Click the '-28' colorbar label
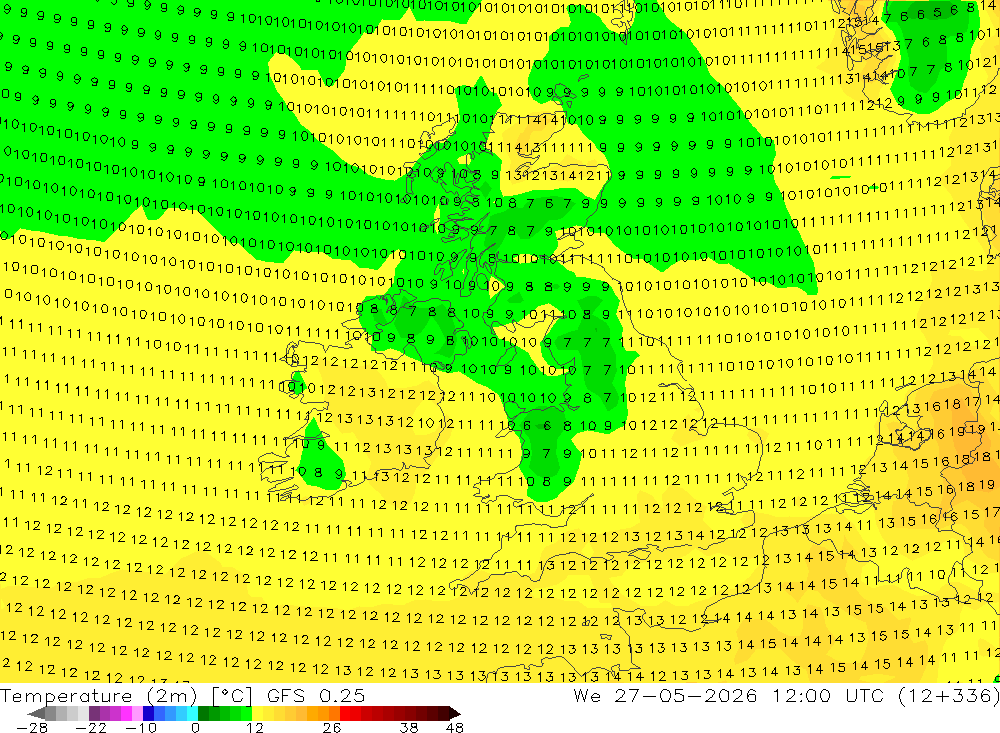The image size is (1000, 733). [x=32, y=728]
